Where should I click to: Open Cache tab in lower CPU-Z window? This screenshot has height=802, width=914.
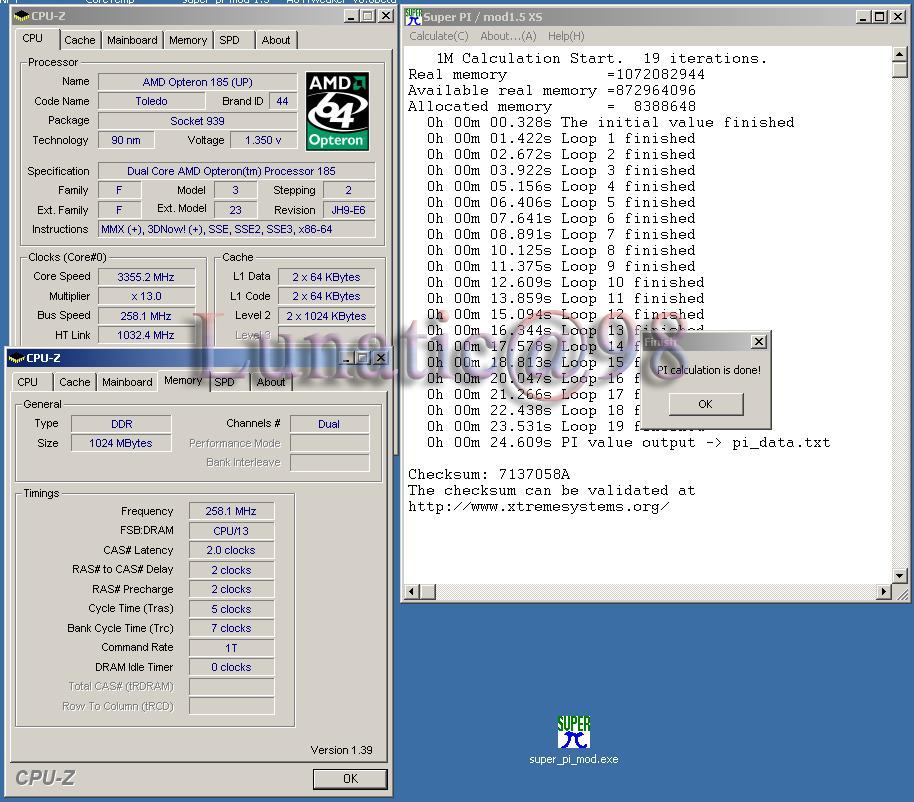[x=75, y=382]
